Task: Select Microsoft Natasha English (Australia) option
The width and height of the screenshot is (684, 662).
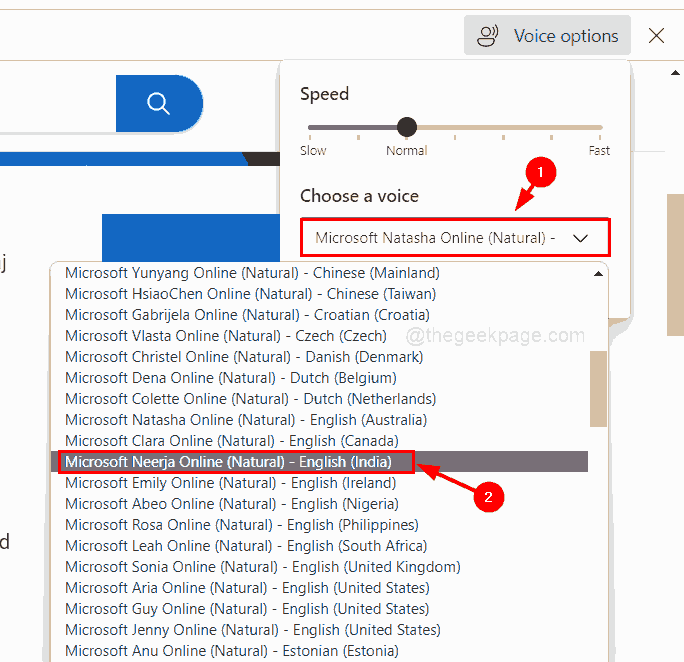Action: point(246,420)
